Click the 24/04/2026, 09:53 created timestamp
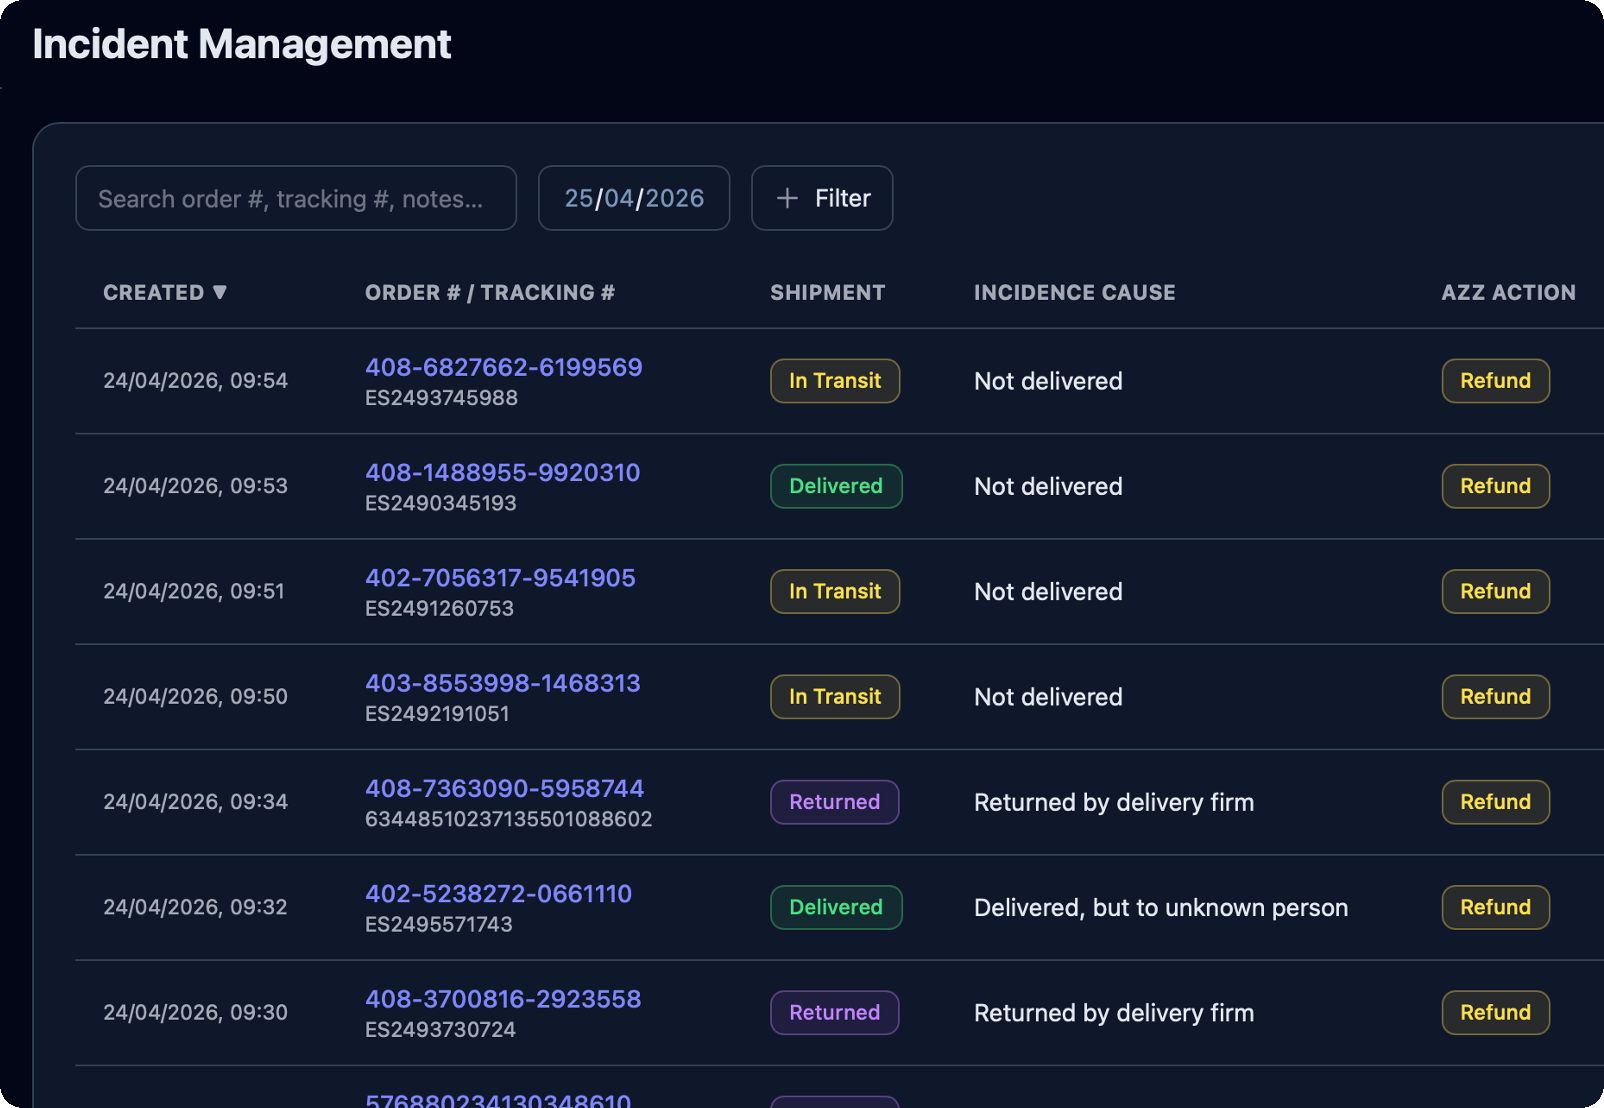This screenshot has height=1108, width=1604. pos(195,486)
